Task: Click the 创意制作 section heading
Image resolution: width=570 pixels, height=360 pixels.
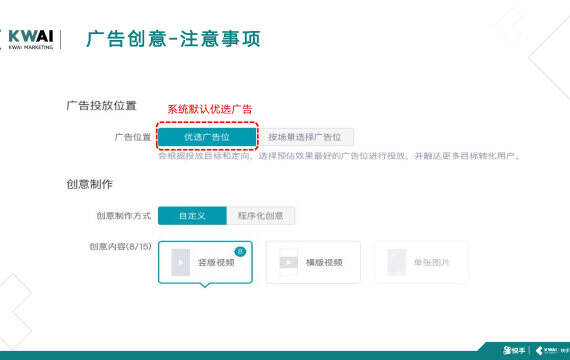Action: [89, 184]
